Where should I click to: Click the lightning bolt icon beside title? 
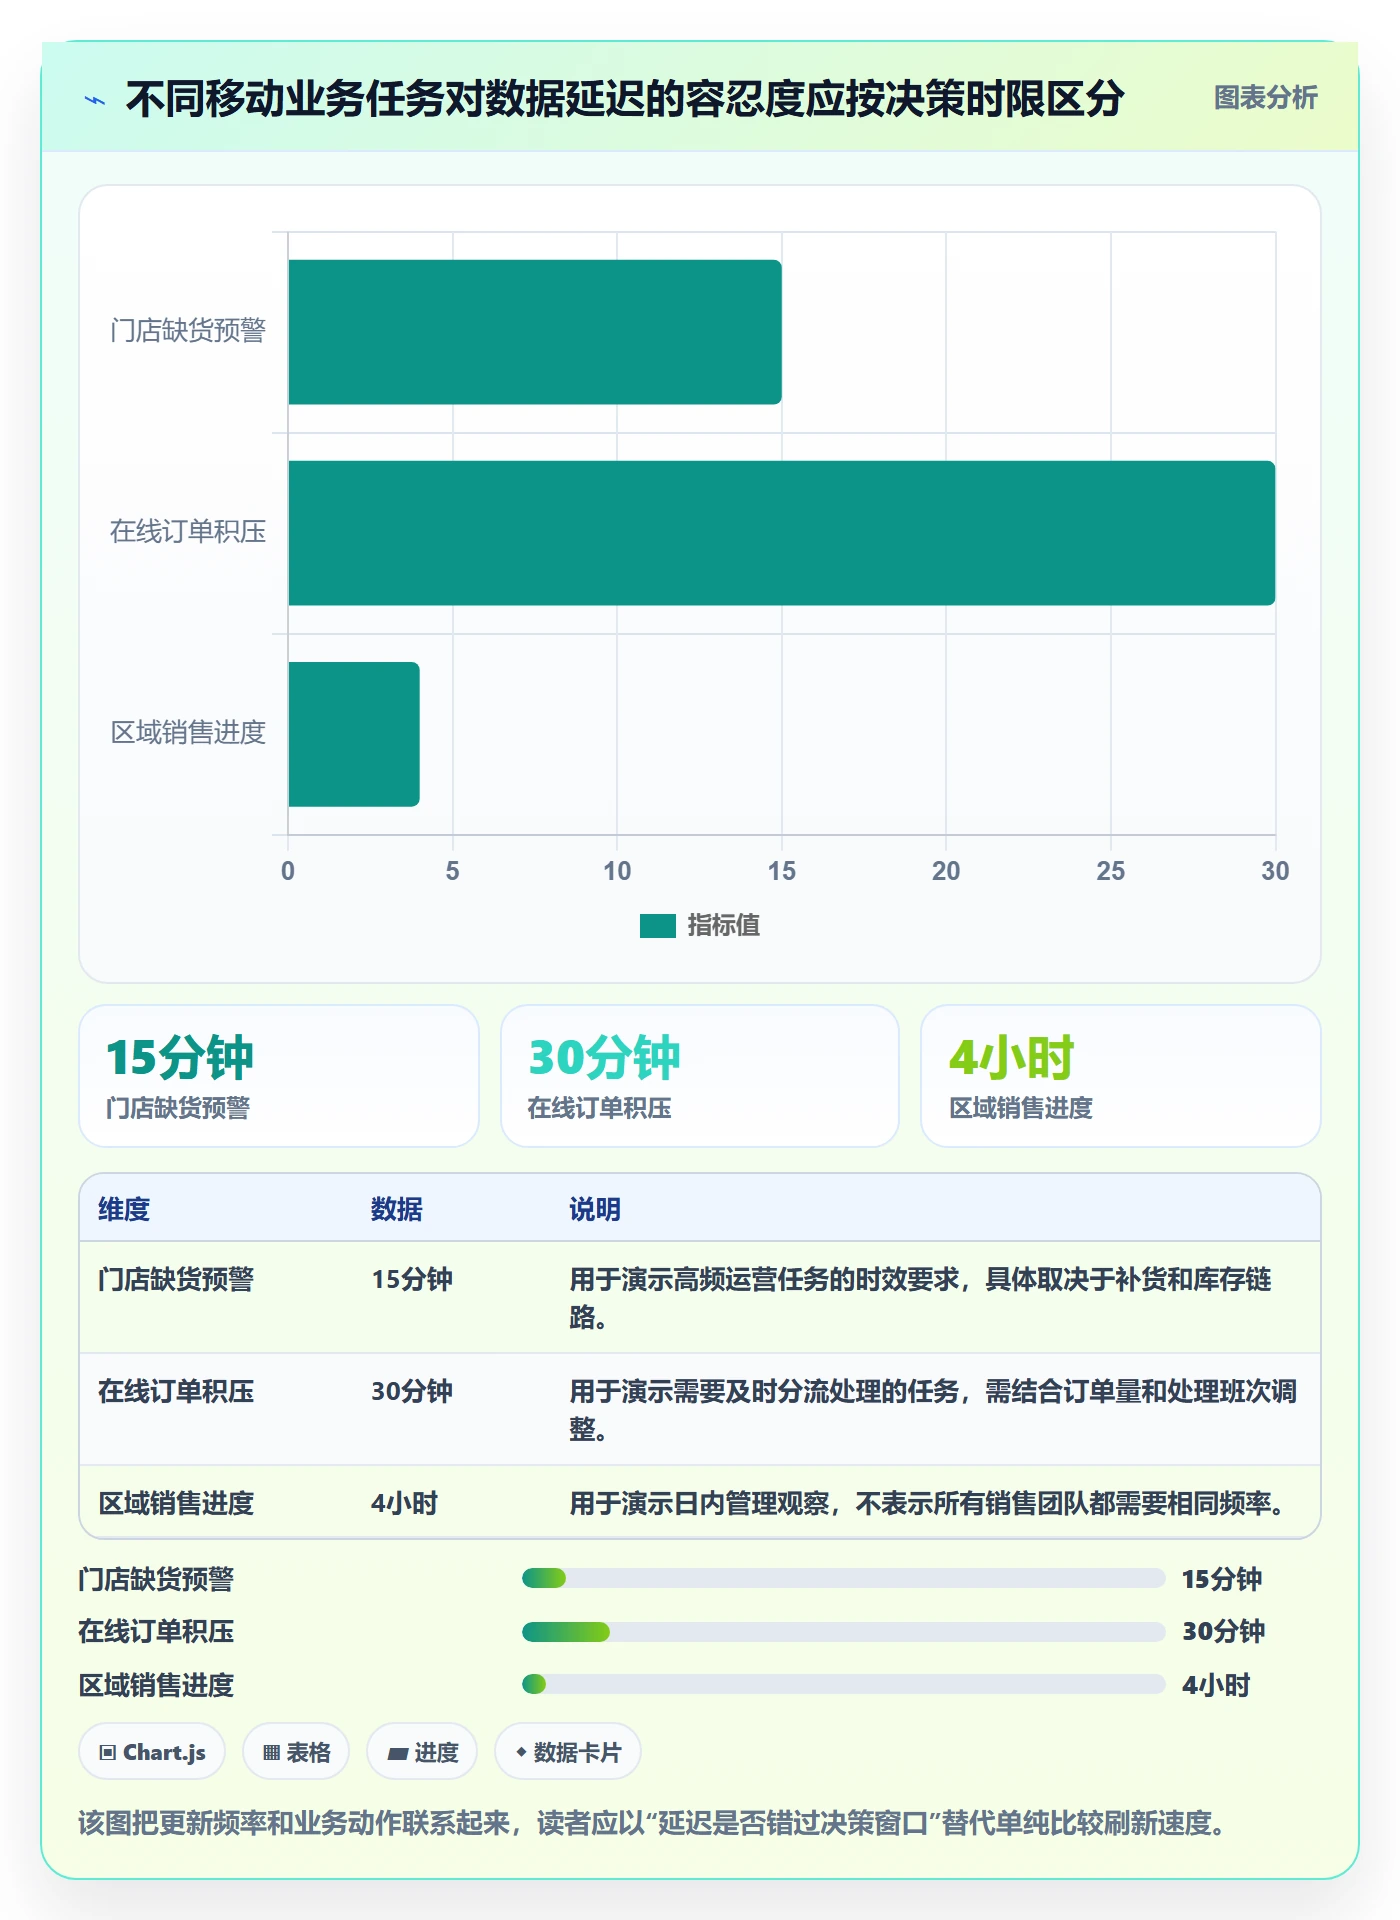95,99
